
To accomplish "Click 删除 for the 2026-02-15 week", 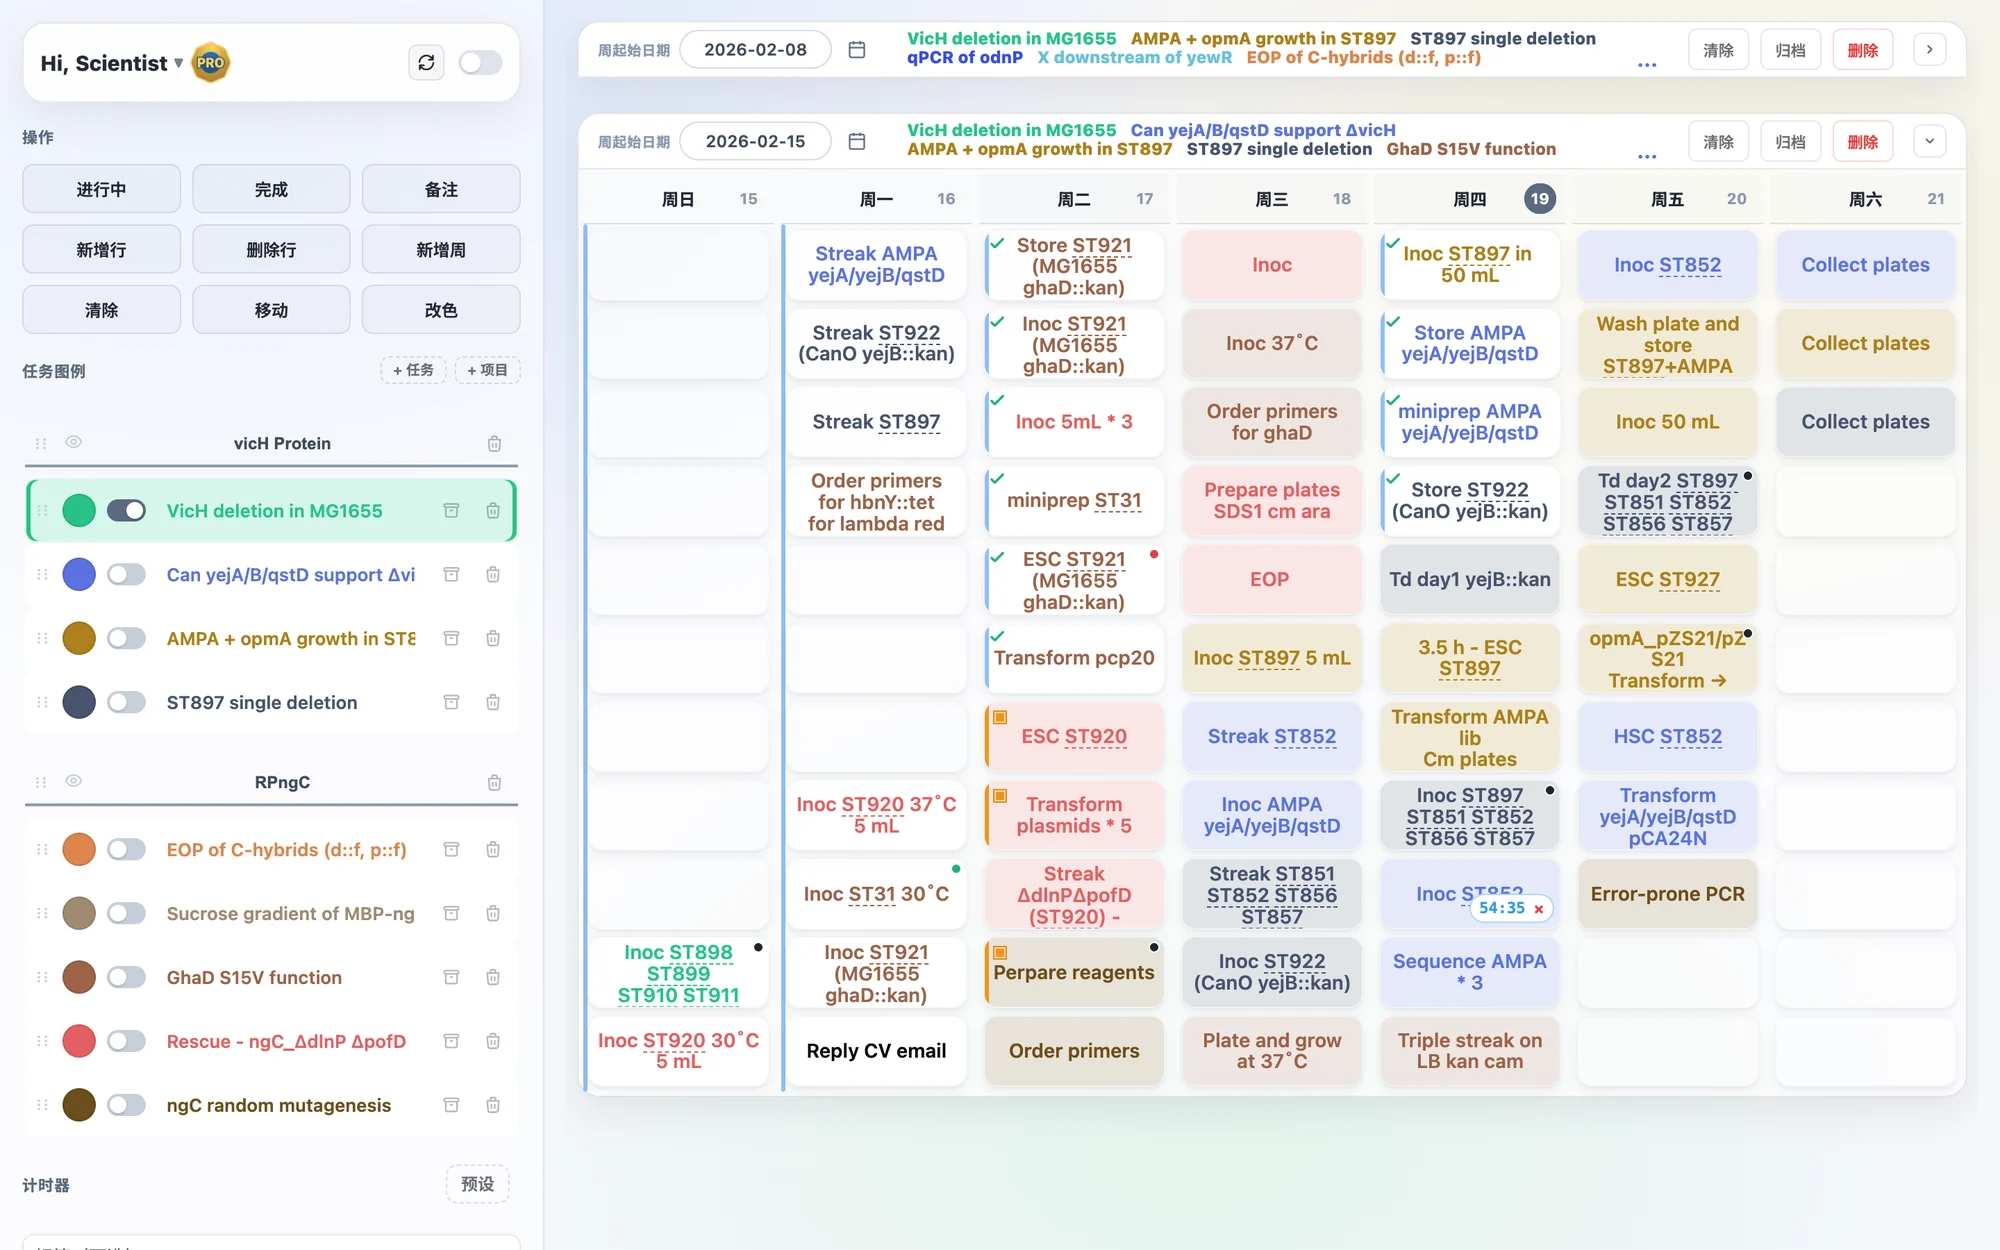I will (1862, 142).
